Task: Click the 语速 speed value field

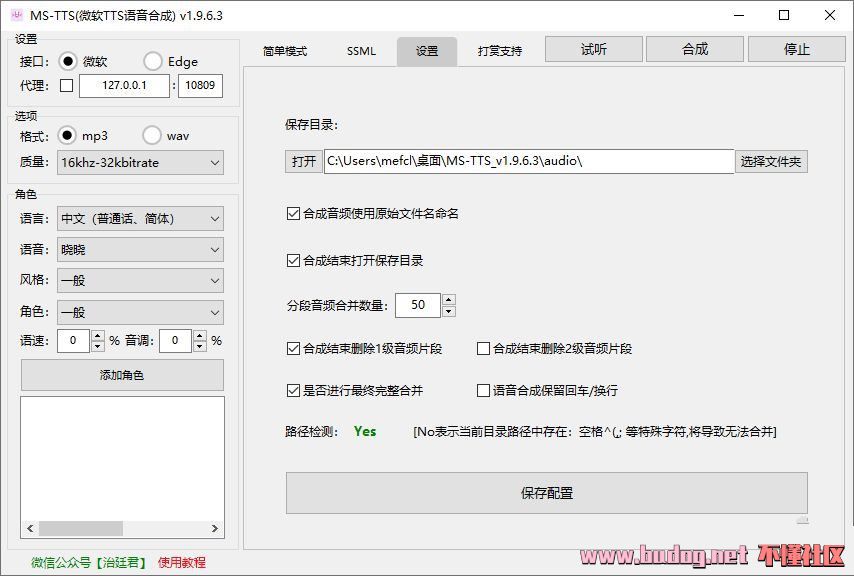Action: pos(74,341)
